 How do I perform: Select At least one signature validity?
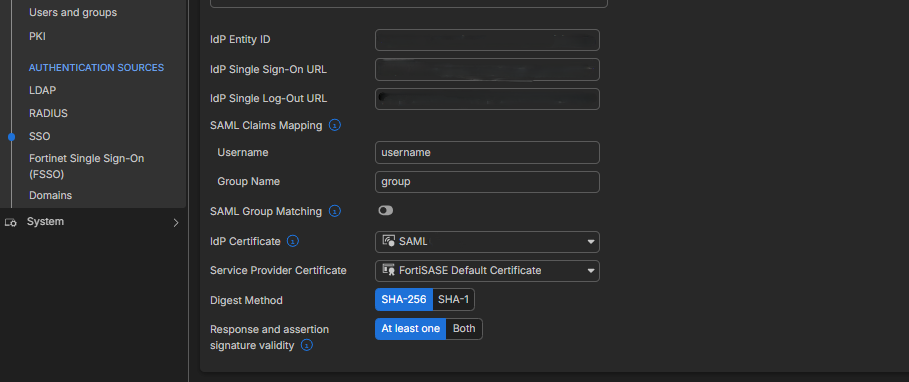click(410, 329)
